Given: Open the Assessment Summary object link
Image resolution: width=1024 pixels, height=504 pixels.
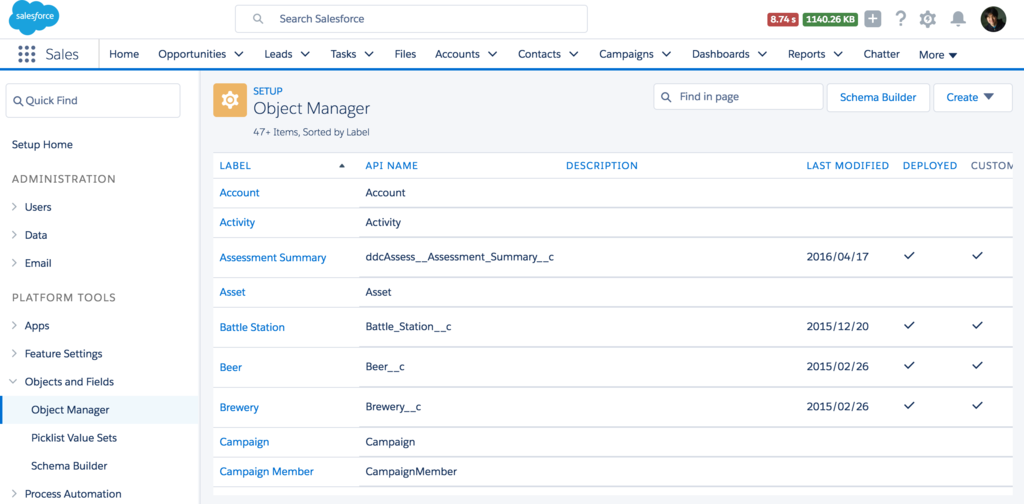Looking at the screenshot, I should pyautogui.click(x=273, y=257).
